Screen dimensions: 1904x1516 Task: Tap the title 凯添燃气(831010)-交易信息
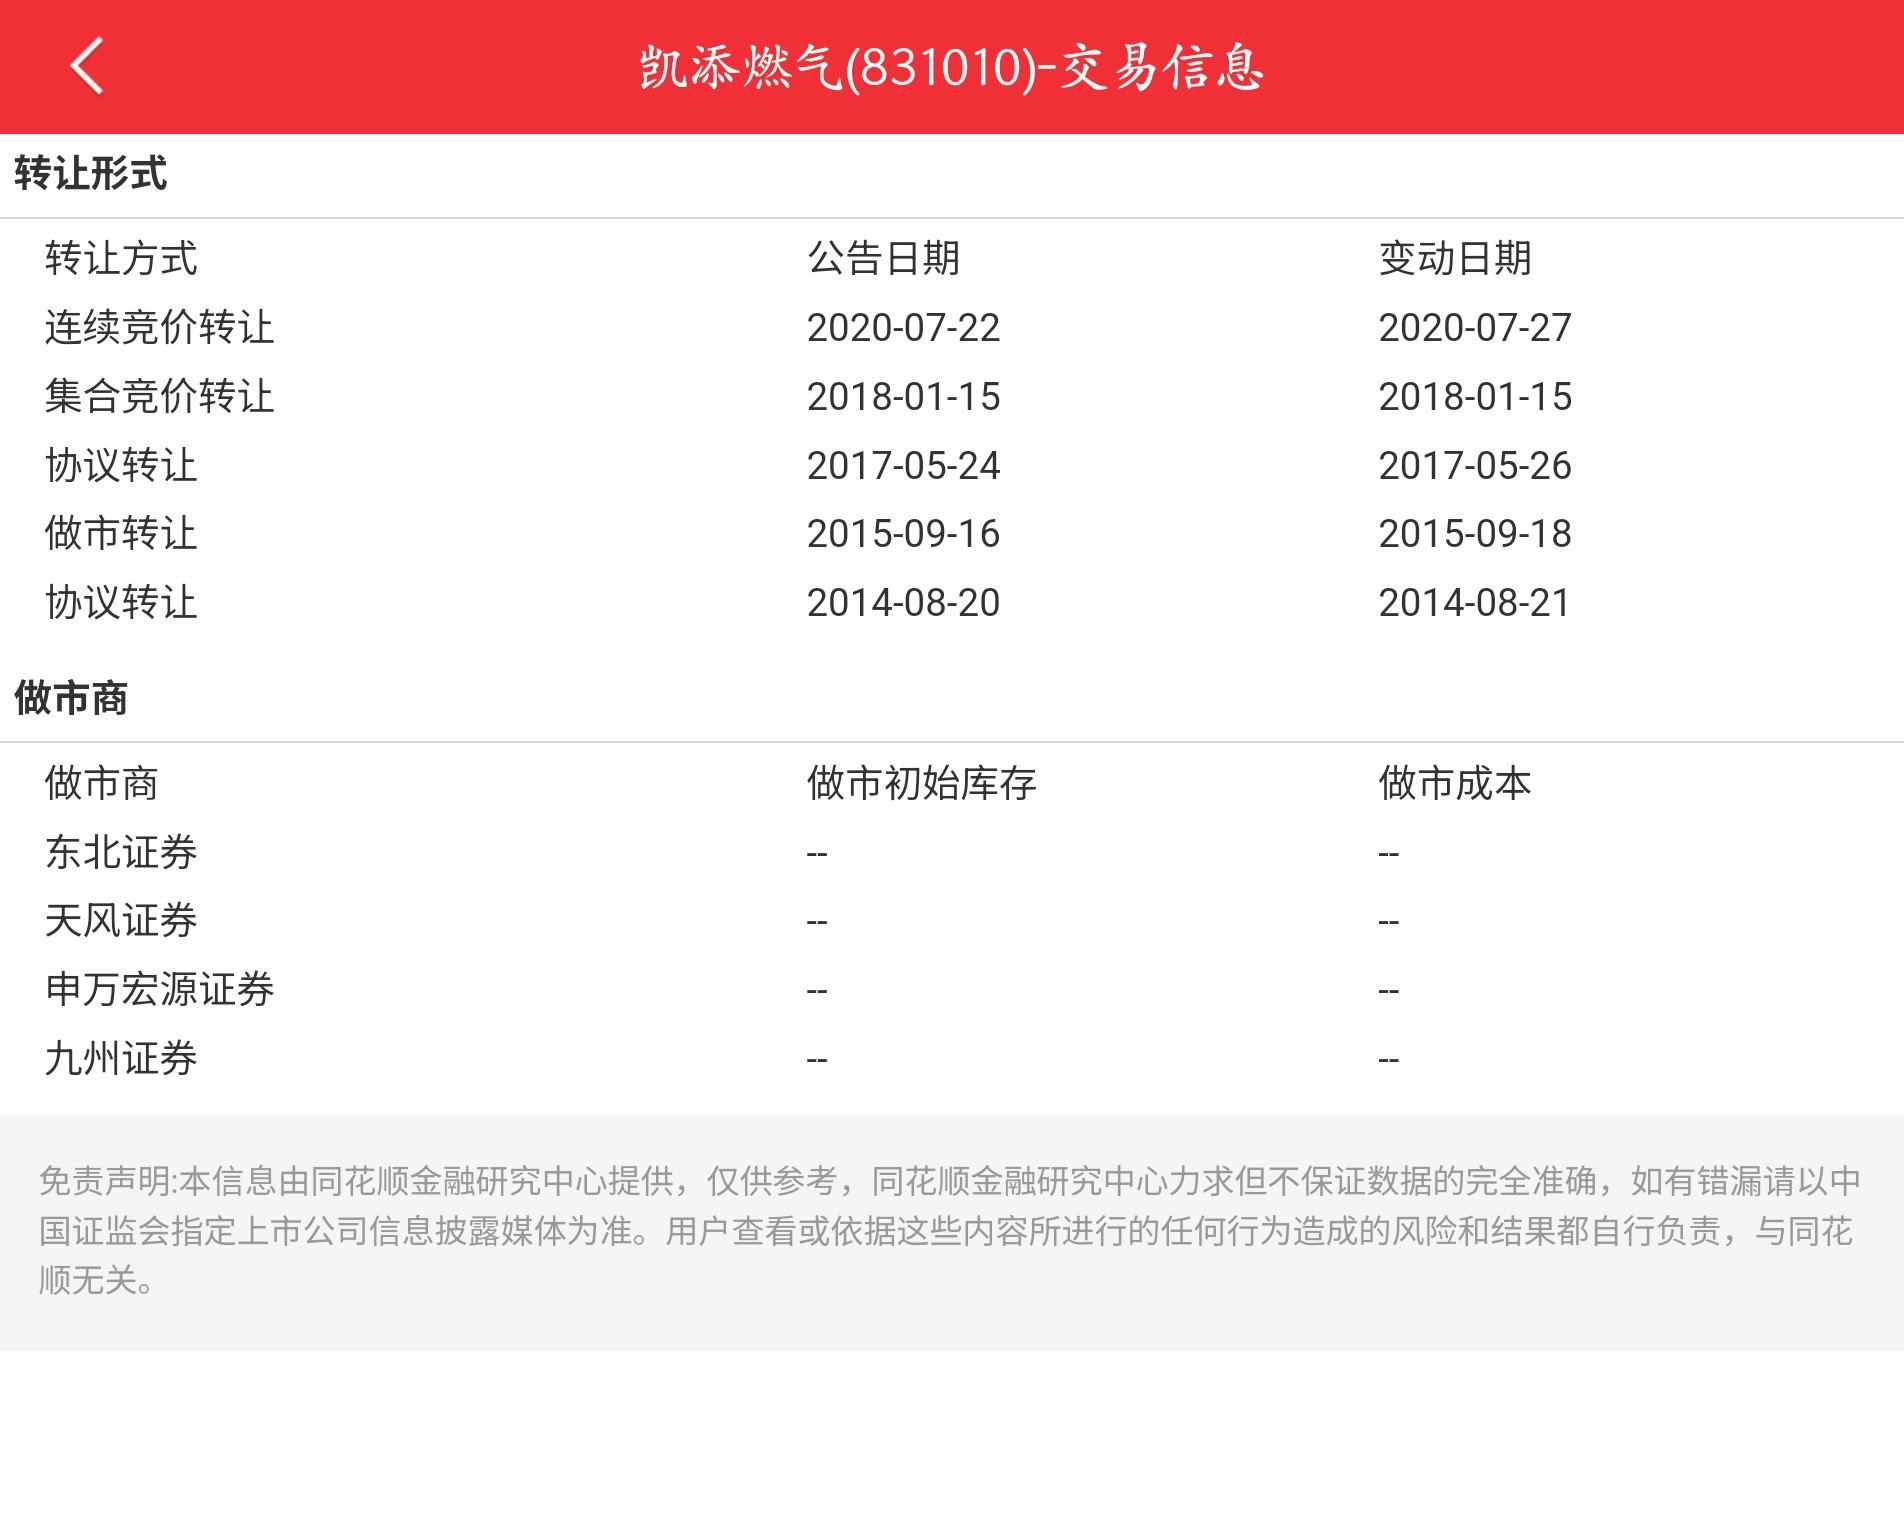coord(952,67)
